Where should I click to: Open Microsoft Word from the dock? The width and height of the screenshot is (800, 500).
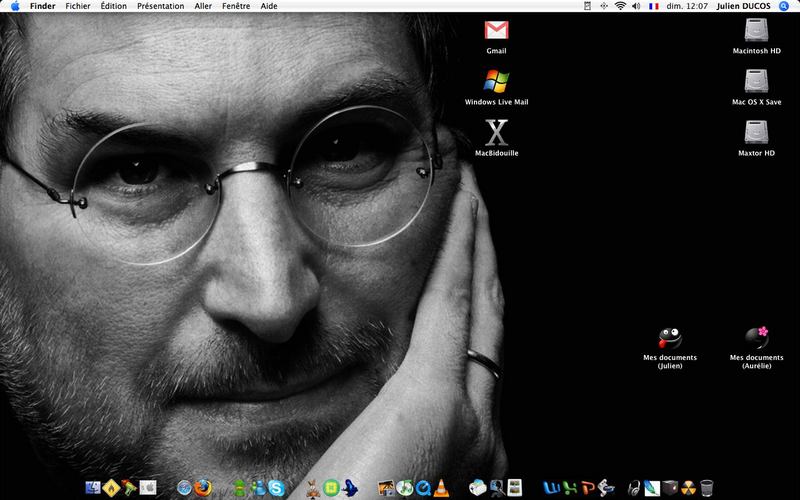coord(552,488)
